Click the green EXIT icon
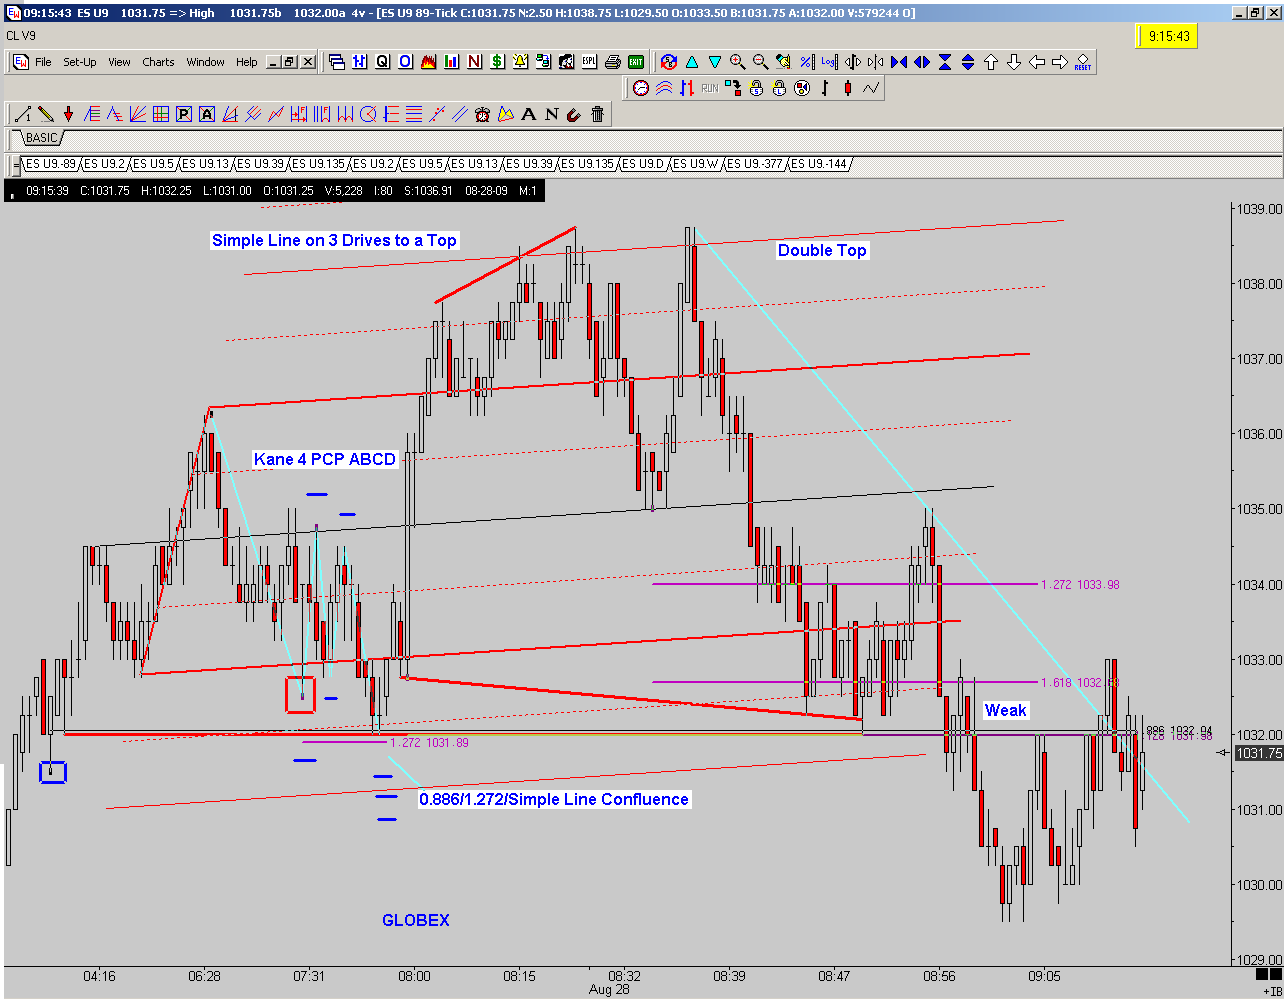Viewport: 1288px width, 1000px height. pos(635,62)
